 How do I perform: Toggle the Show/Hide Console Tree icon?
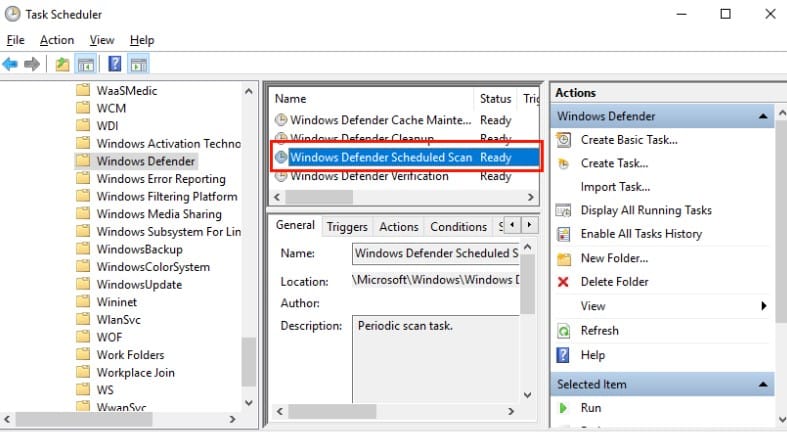click(x=85, y=64)
